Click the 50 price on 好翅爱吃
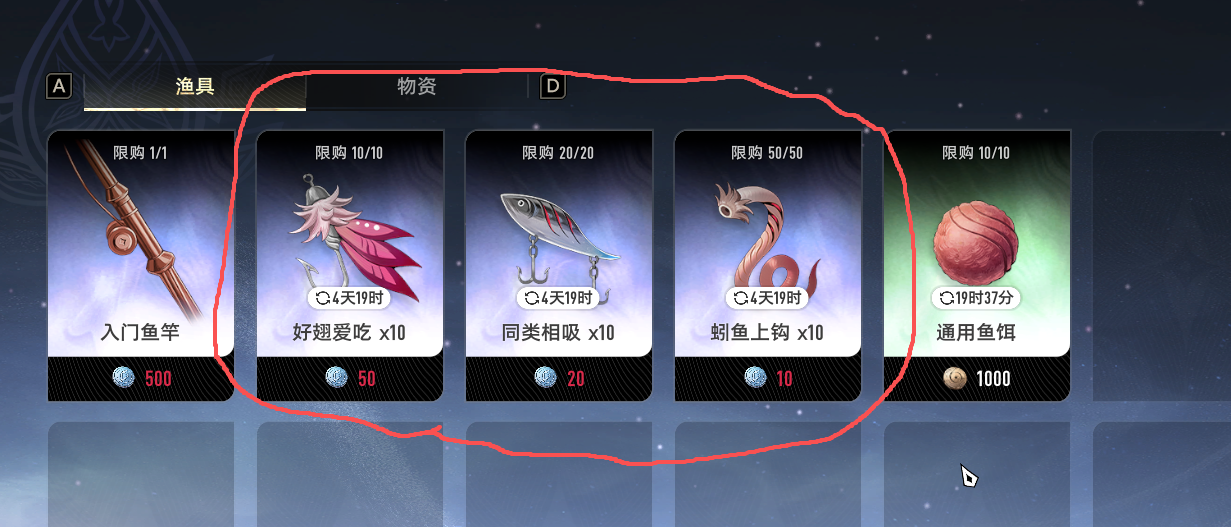This screenshot has width=1231, height=527. click(367, 379)
